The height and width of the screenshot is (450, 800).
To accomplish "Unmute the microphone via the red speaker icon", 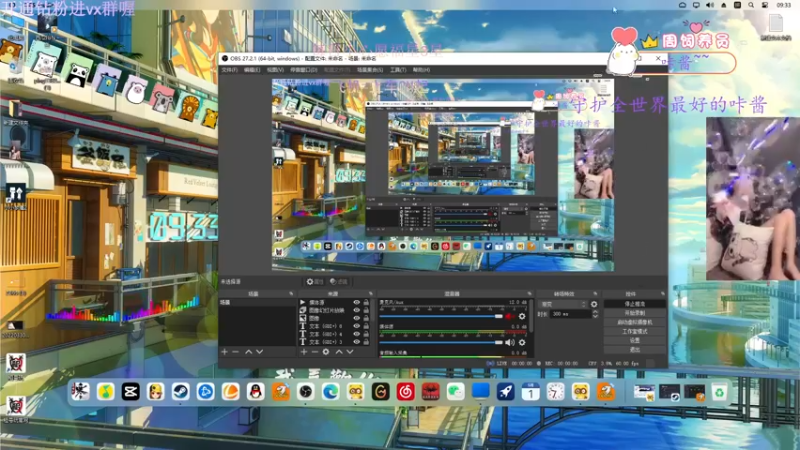I will [510, 316].
